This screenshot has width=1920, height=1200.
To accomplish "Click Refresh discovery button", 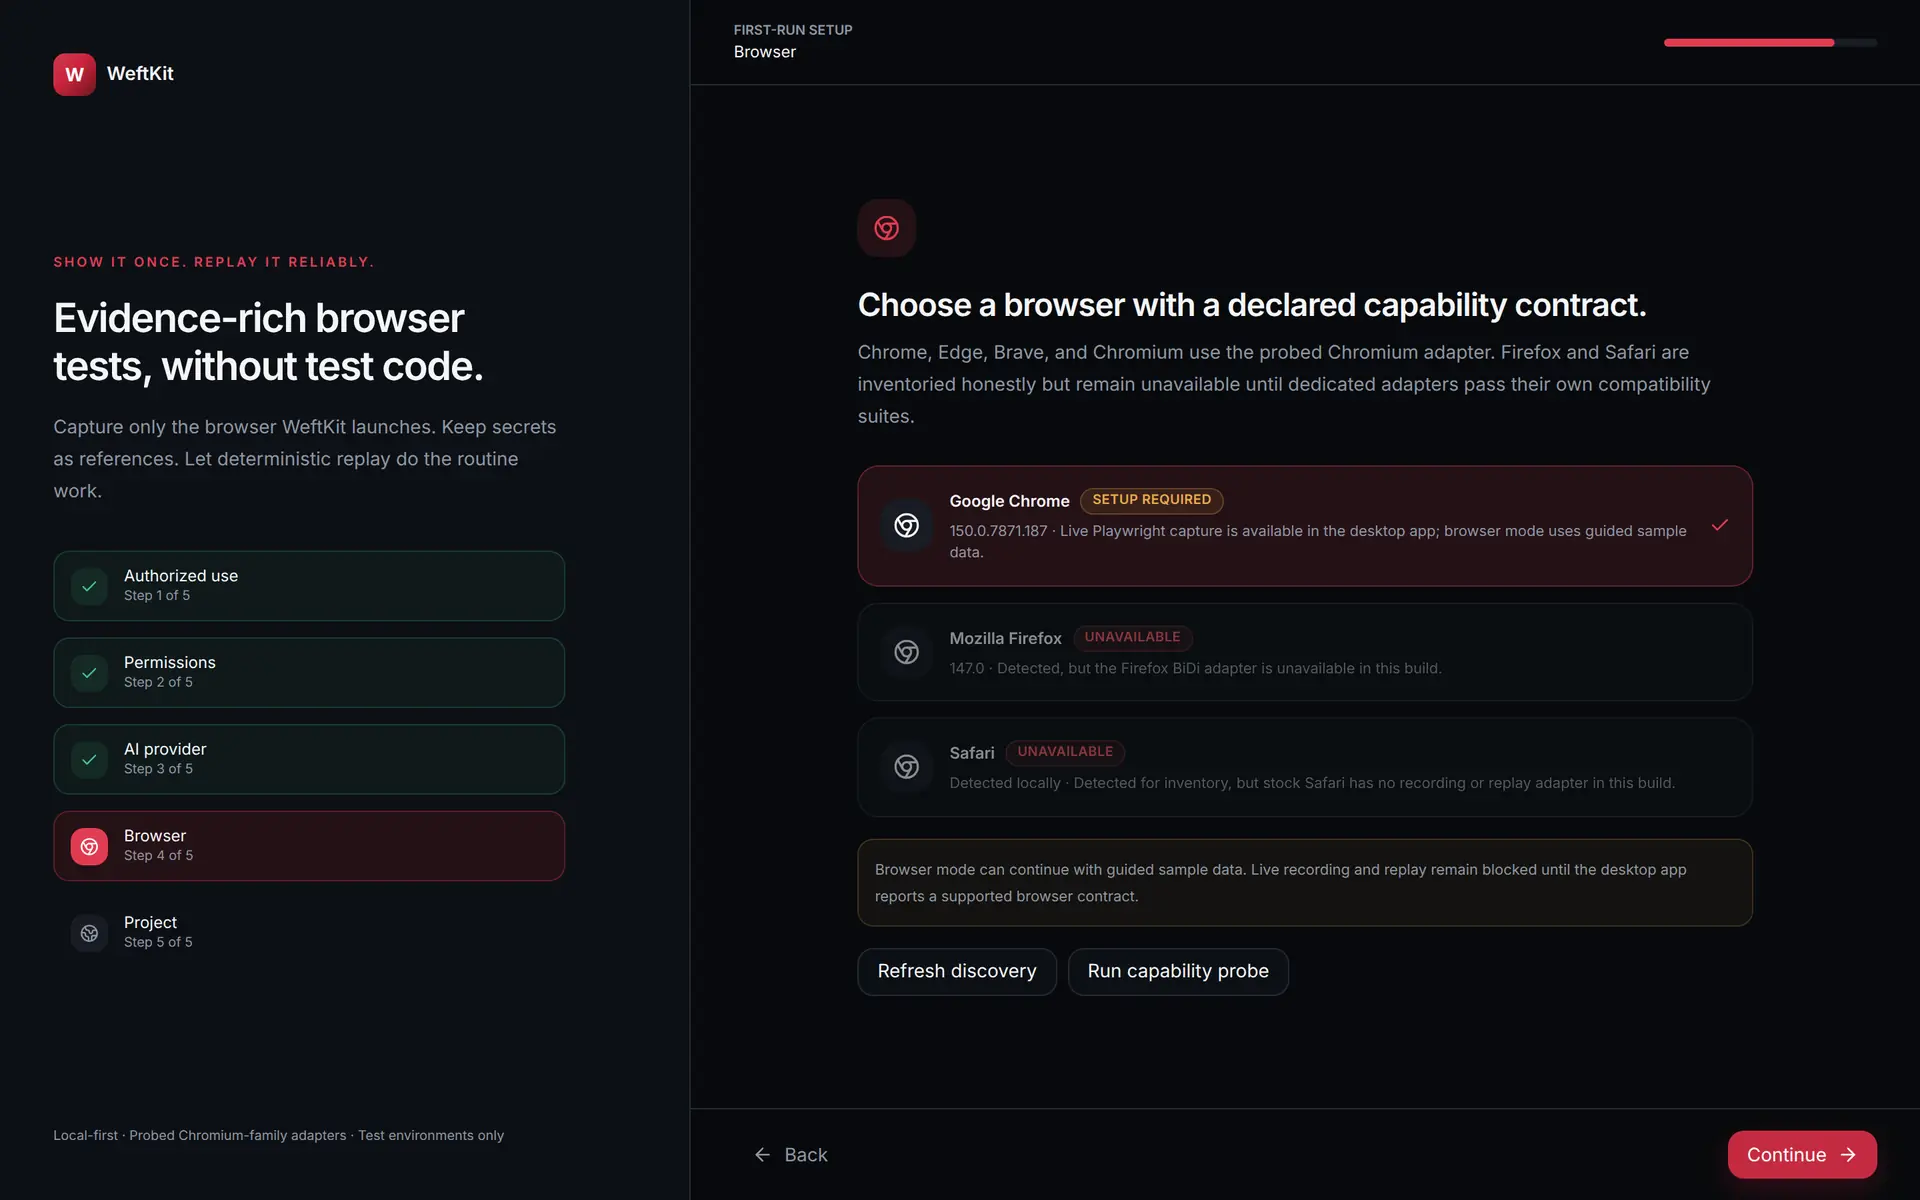I will (x=957, y=972).
